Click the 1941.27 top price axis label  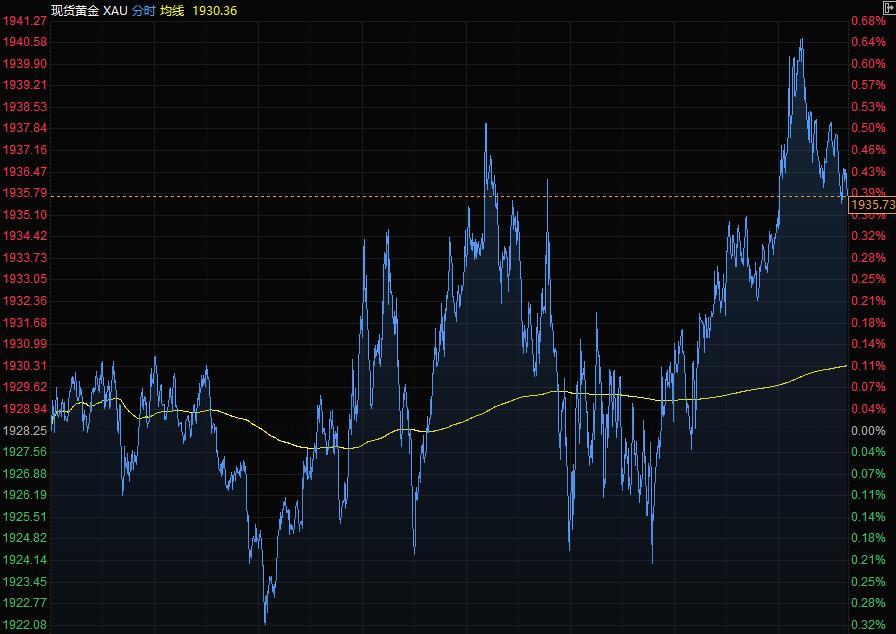25,20
